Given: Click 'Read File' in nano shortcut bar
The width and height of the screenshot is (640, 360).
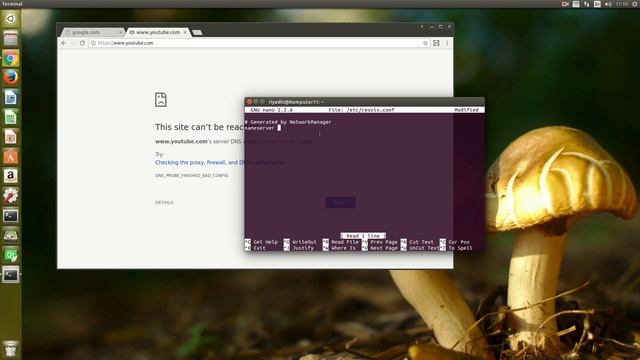Looking at the screenshot, I should click(345, 242).
